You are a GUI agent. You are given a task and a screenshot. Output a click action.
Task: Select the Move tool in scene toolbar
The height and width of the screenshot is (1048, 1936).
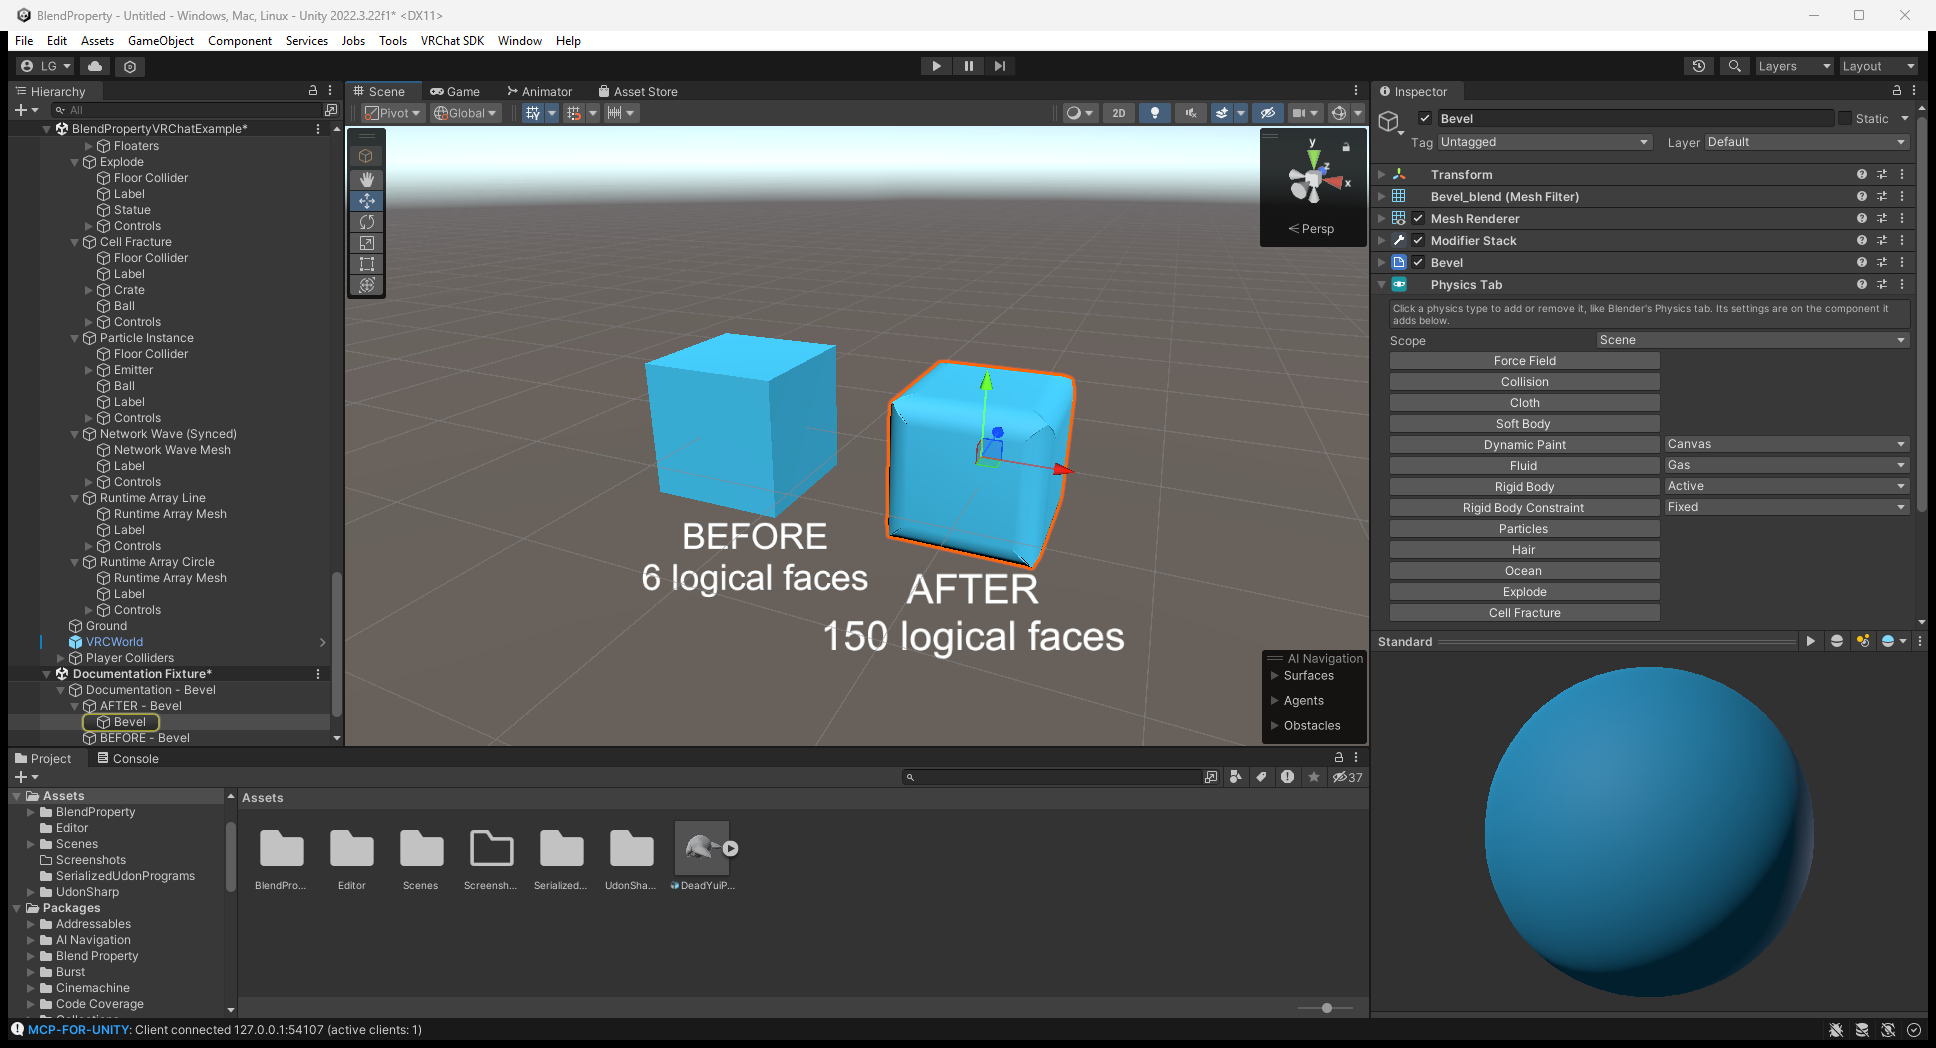click(x=367, y=200)
